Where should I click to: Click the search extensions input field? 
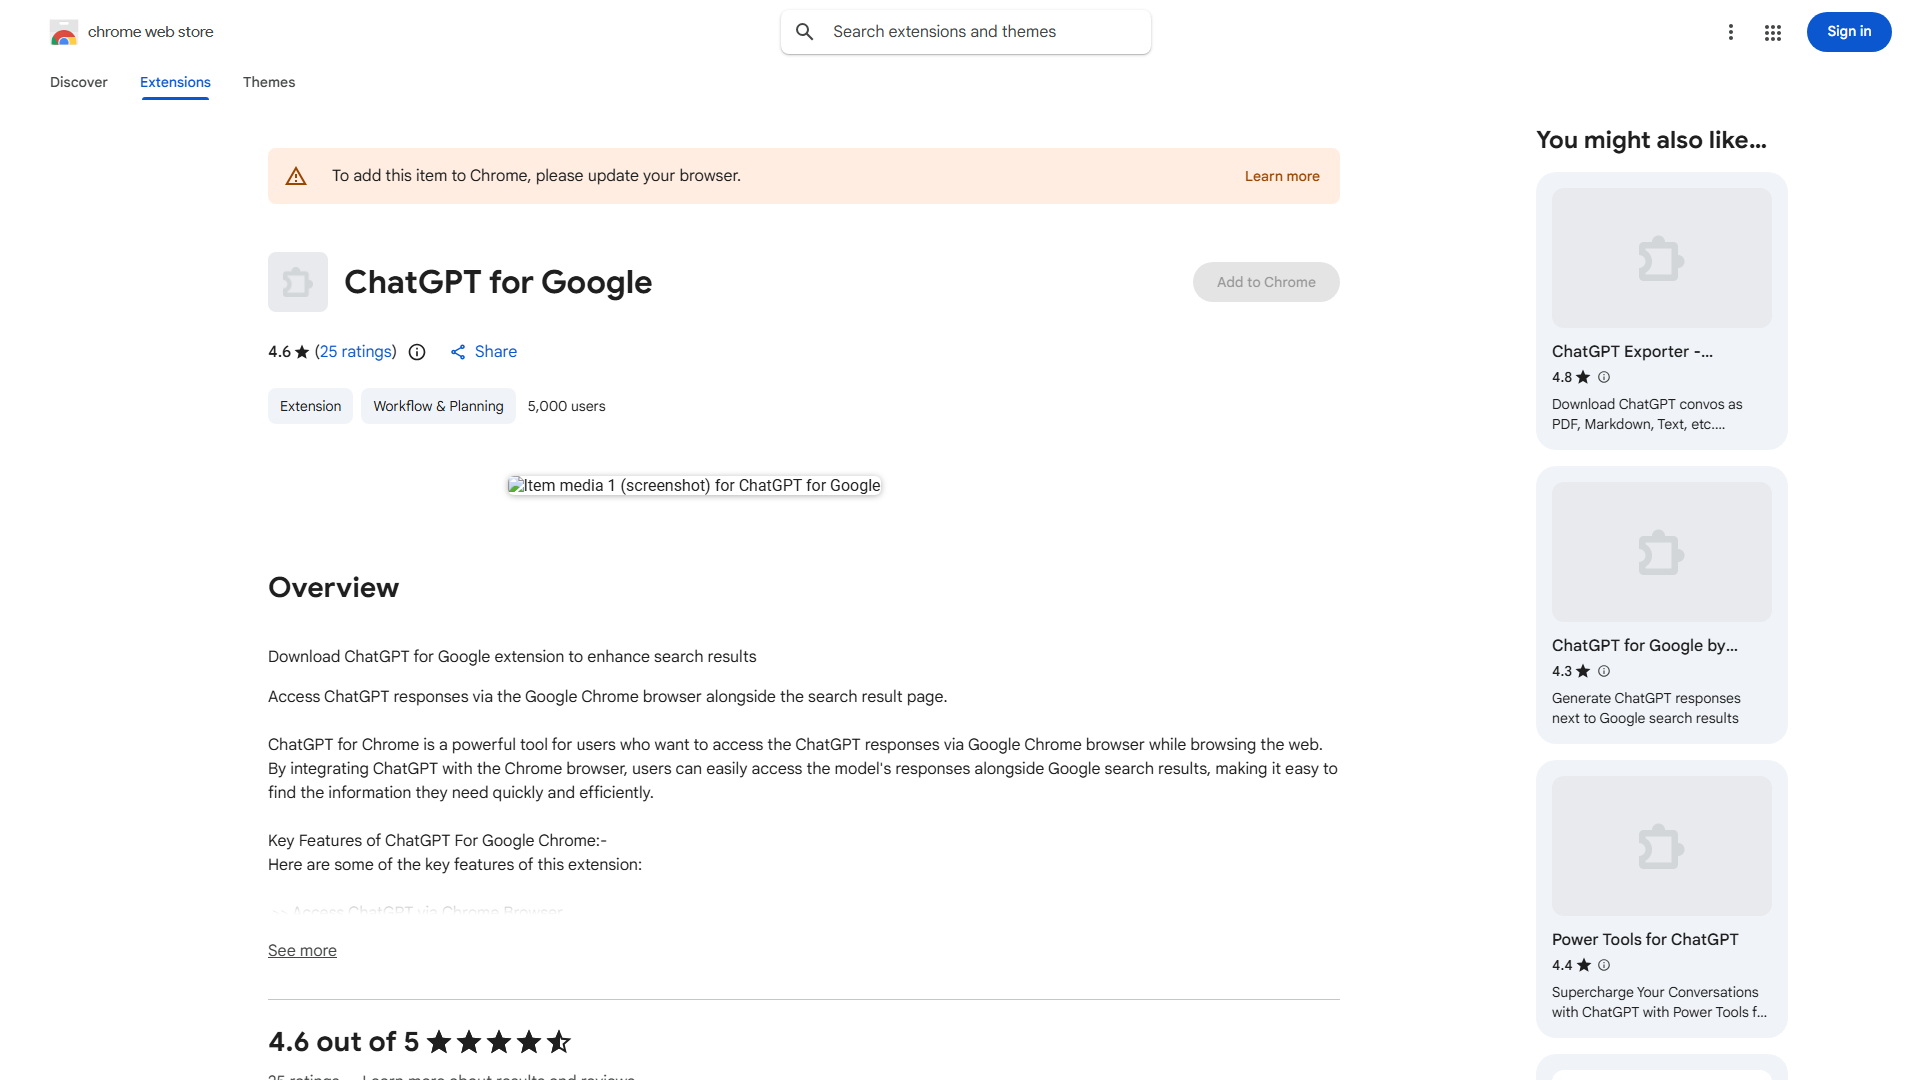[x=965, y=31]
